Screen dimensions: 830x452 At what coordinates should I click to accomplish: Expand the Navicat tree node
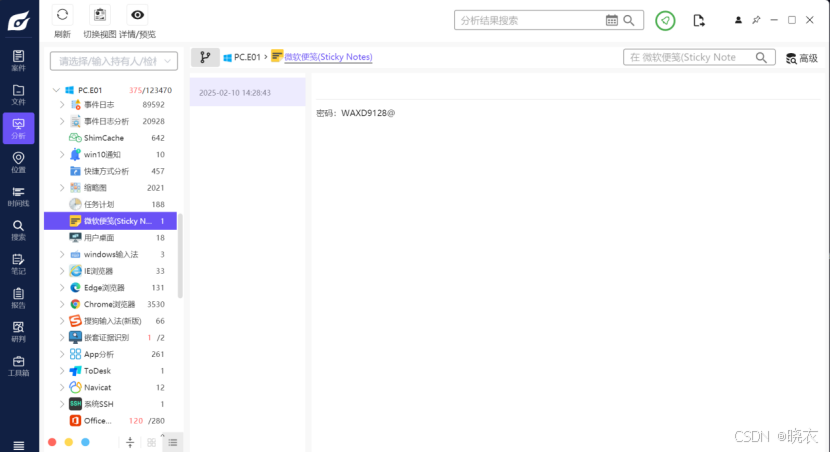coord(62,387)
